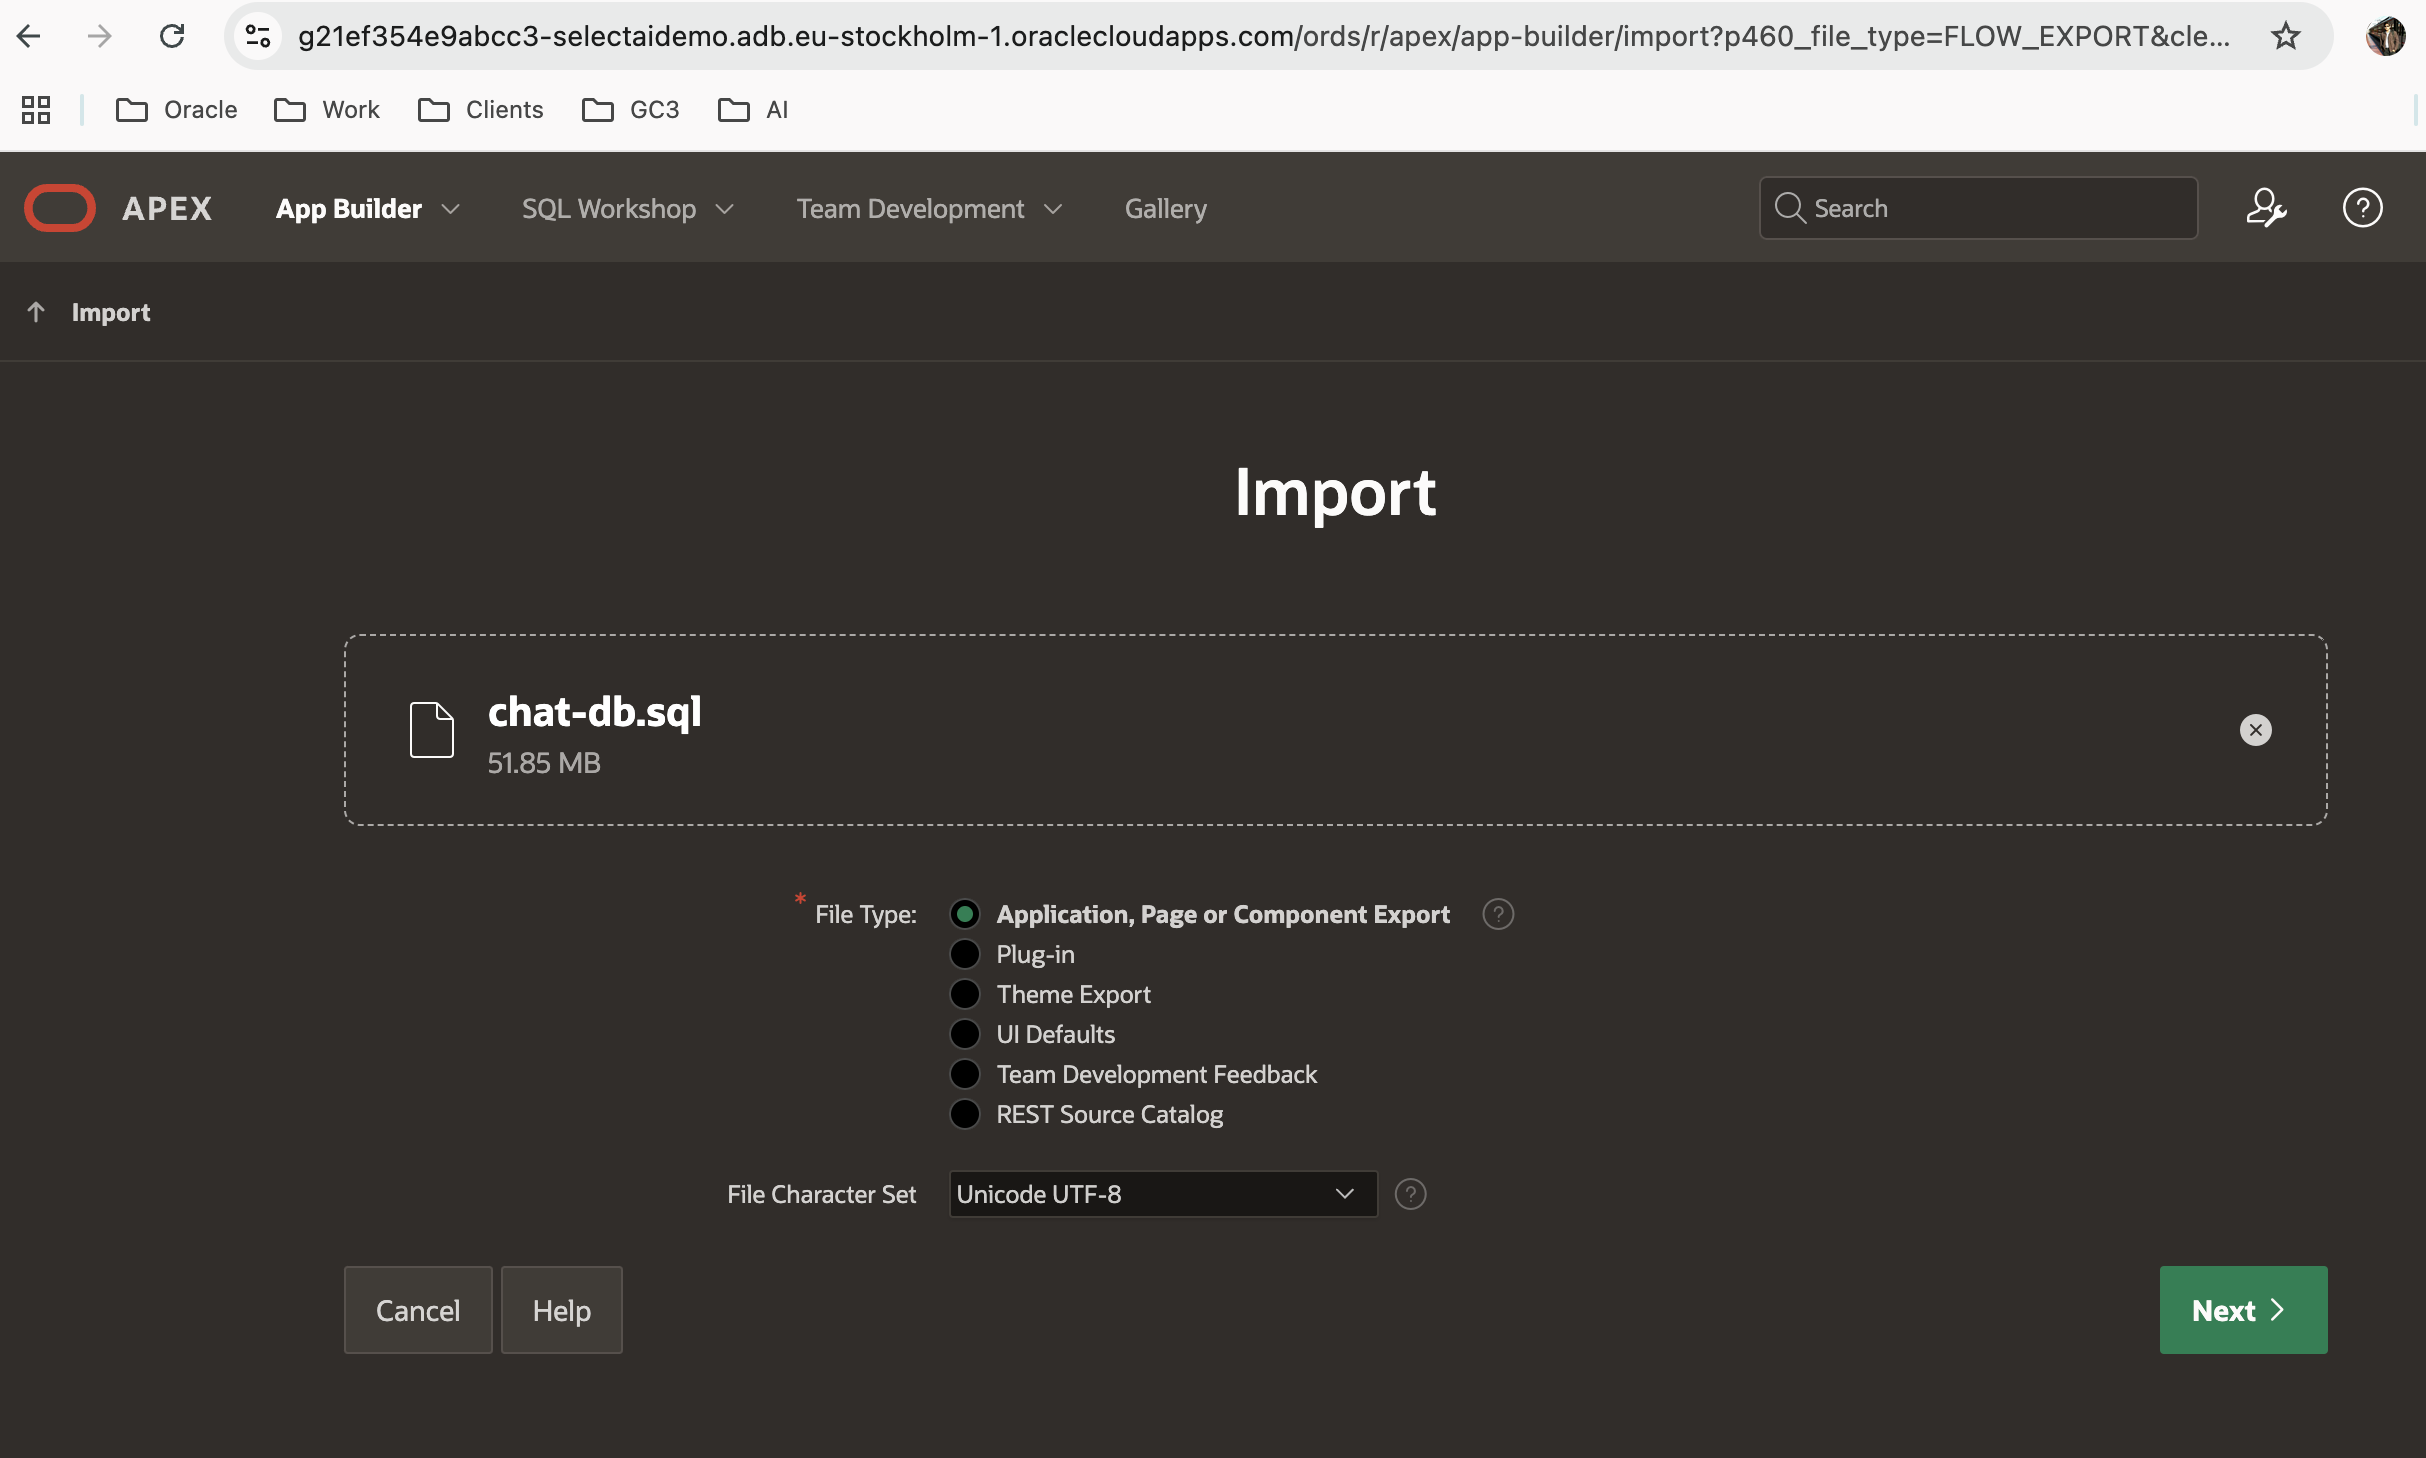This screenshot has width=2426, height=1458.
Task: Remove the chat-db.sql file
Action: [x=2255, y=731]
